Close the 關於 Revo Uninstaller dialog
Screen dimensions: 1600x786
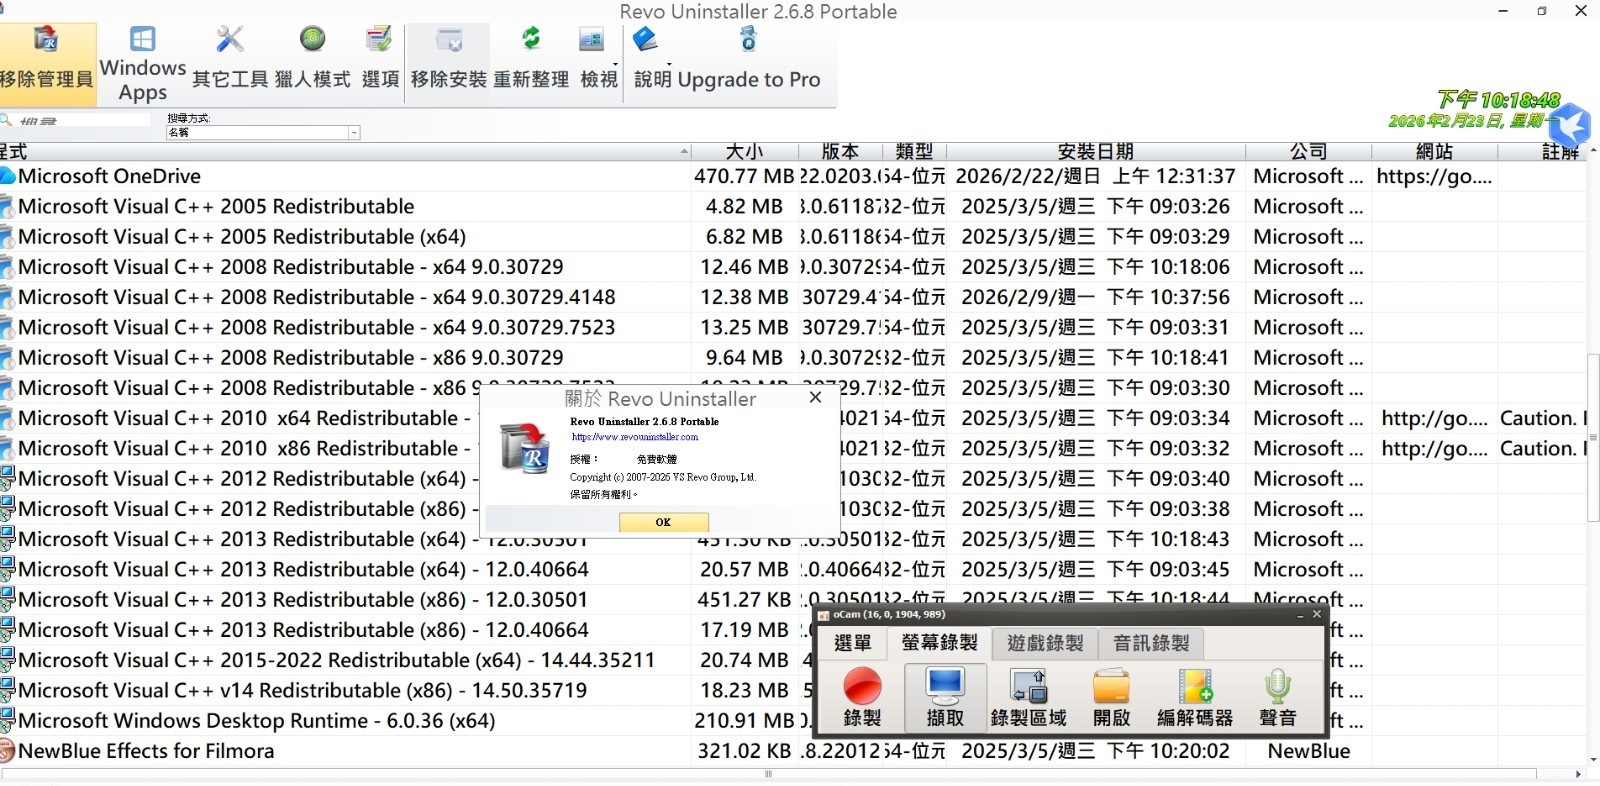[x=815, y=397]
